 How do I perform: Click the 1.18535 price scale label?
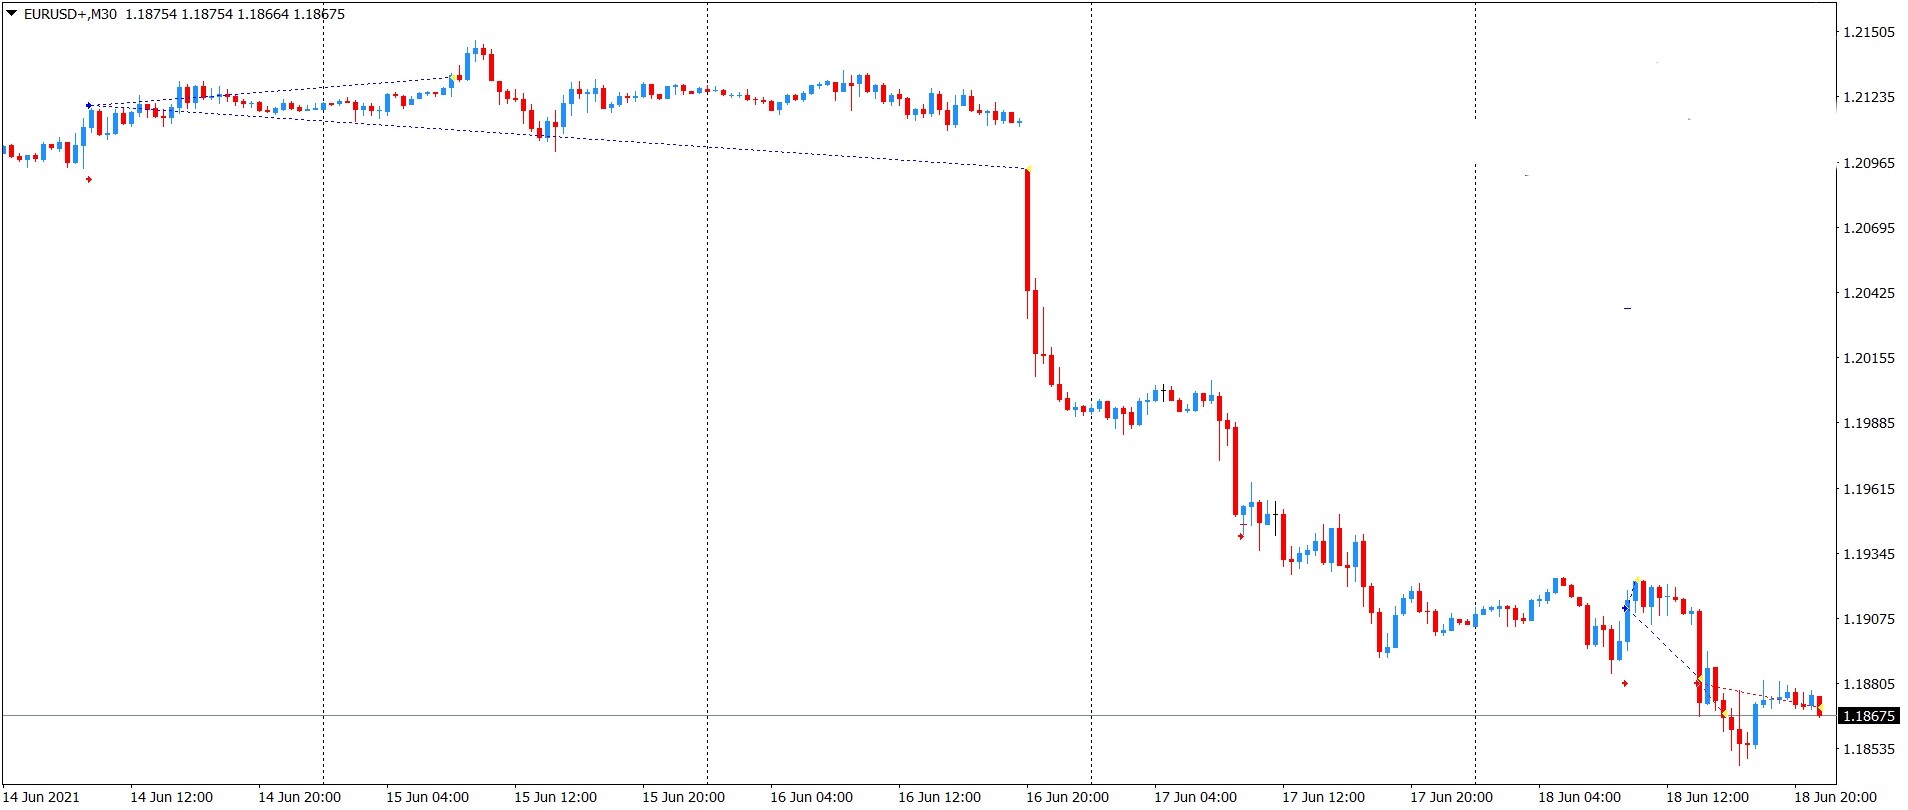coord(1868,749)
